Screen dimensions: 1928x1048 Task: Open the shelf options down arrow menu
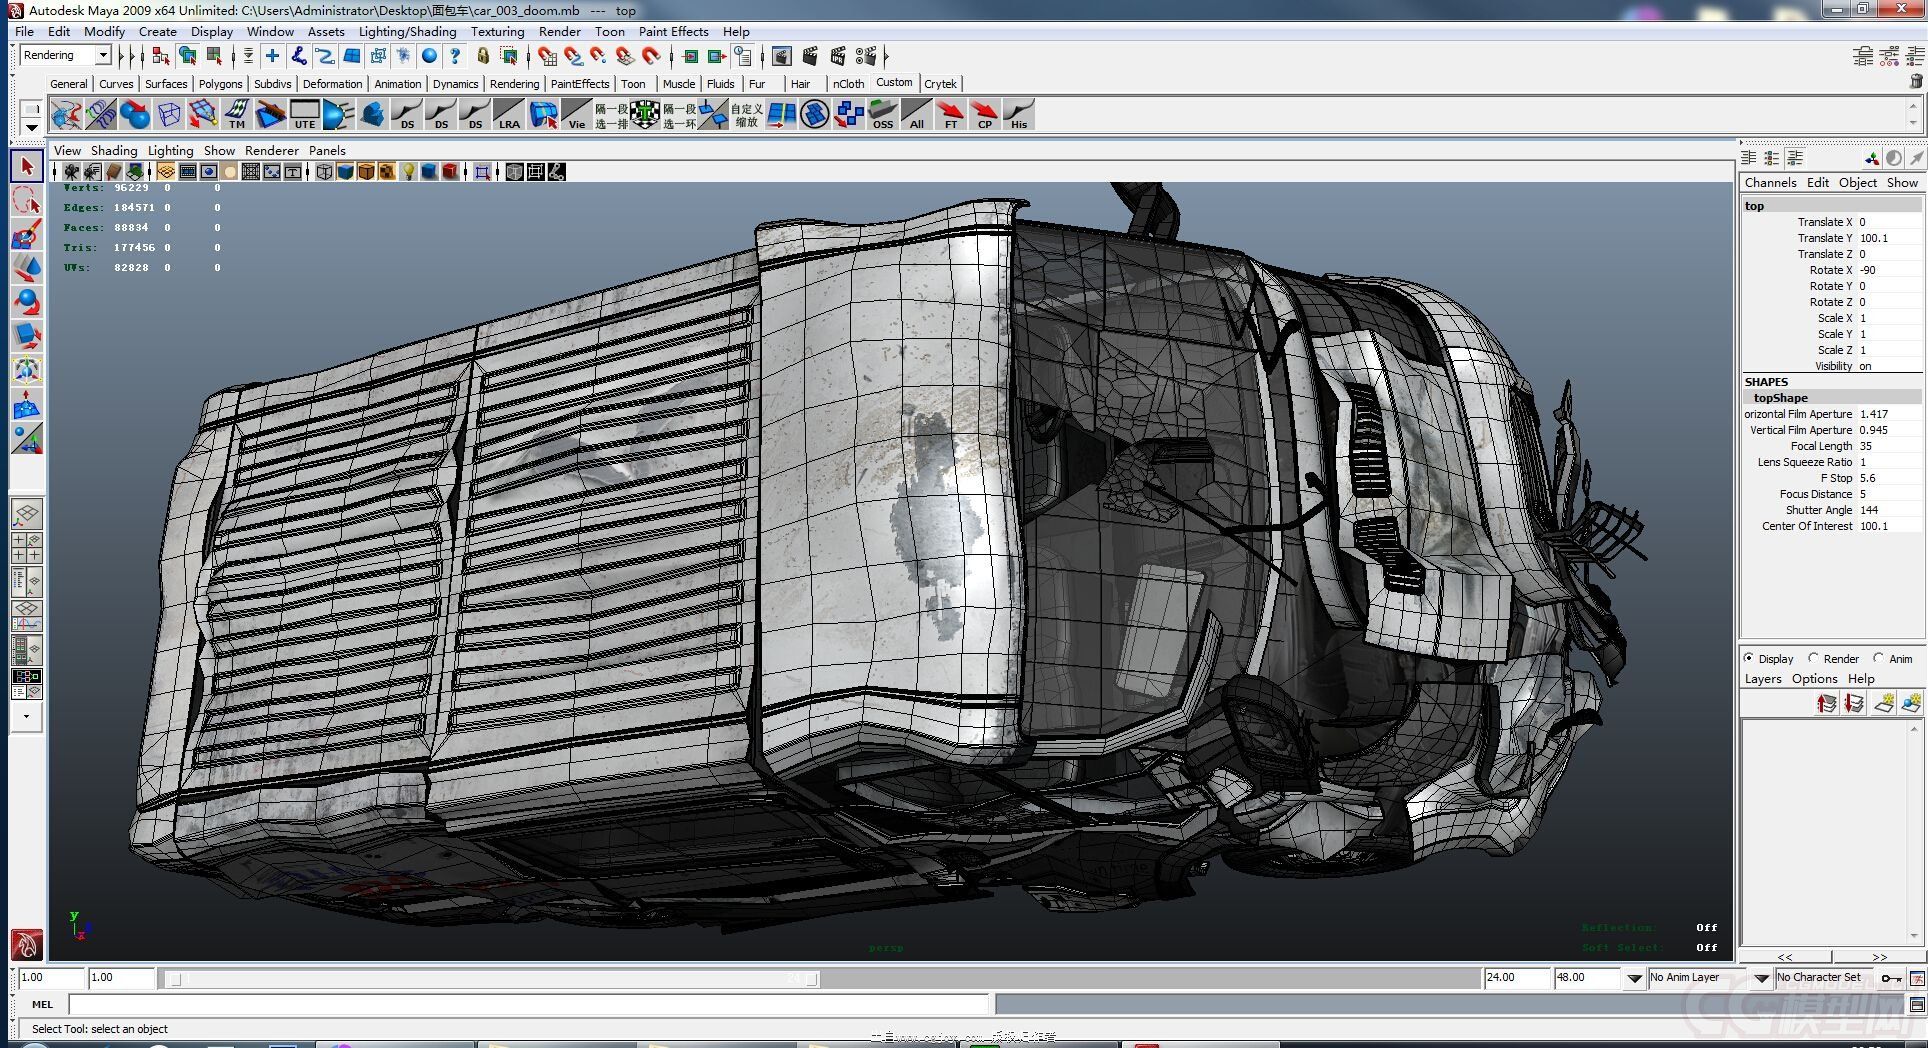pos(31,127)
